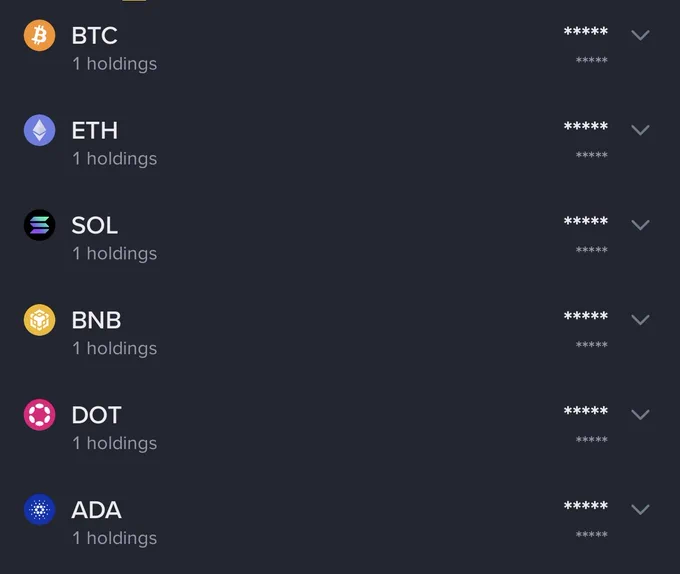Click the hidden ADA balance asterisks
The width and height of the screenshot is (680, 574).
click(585, 506)
